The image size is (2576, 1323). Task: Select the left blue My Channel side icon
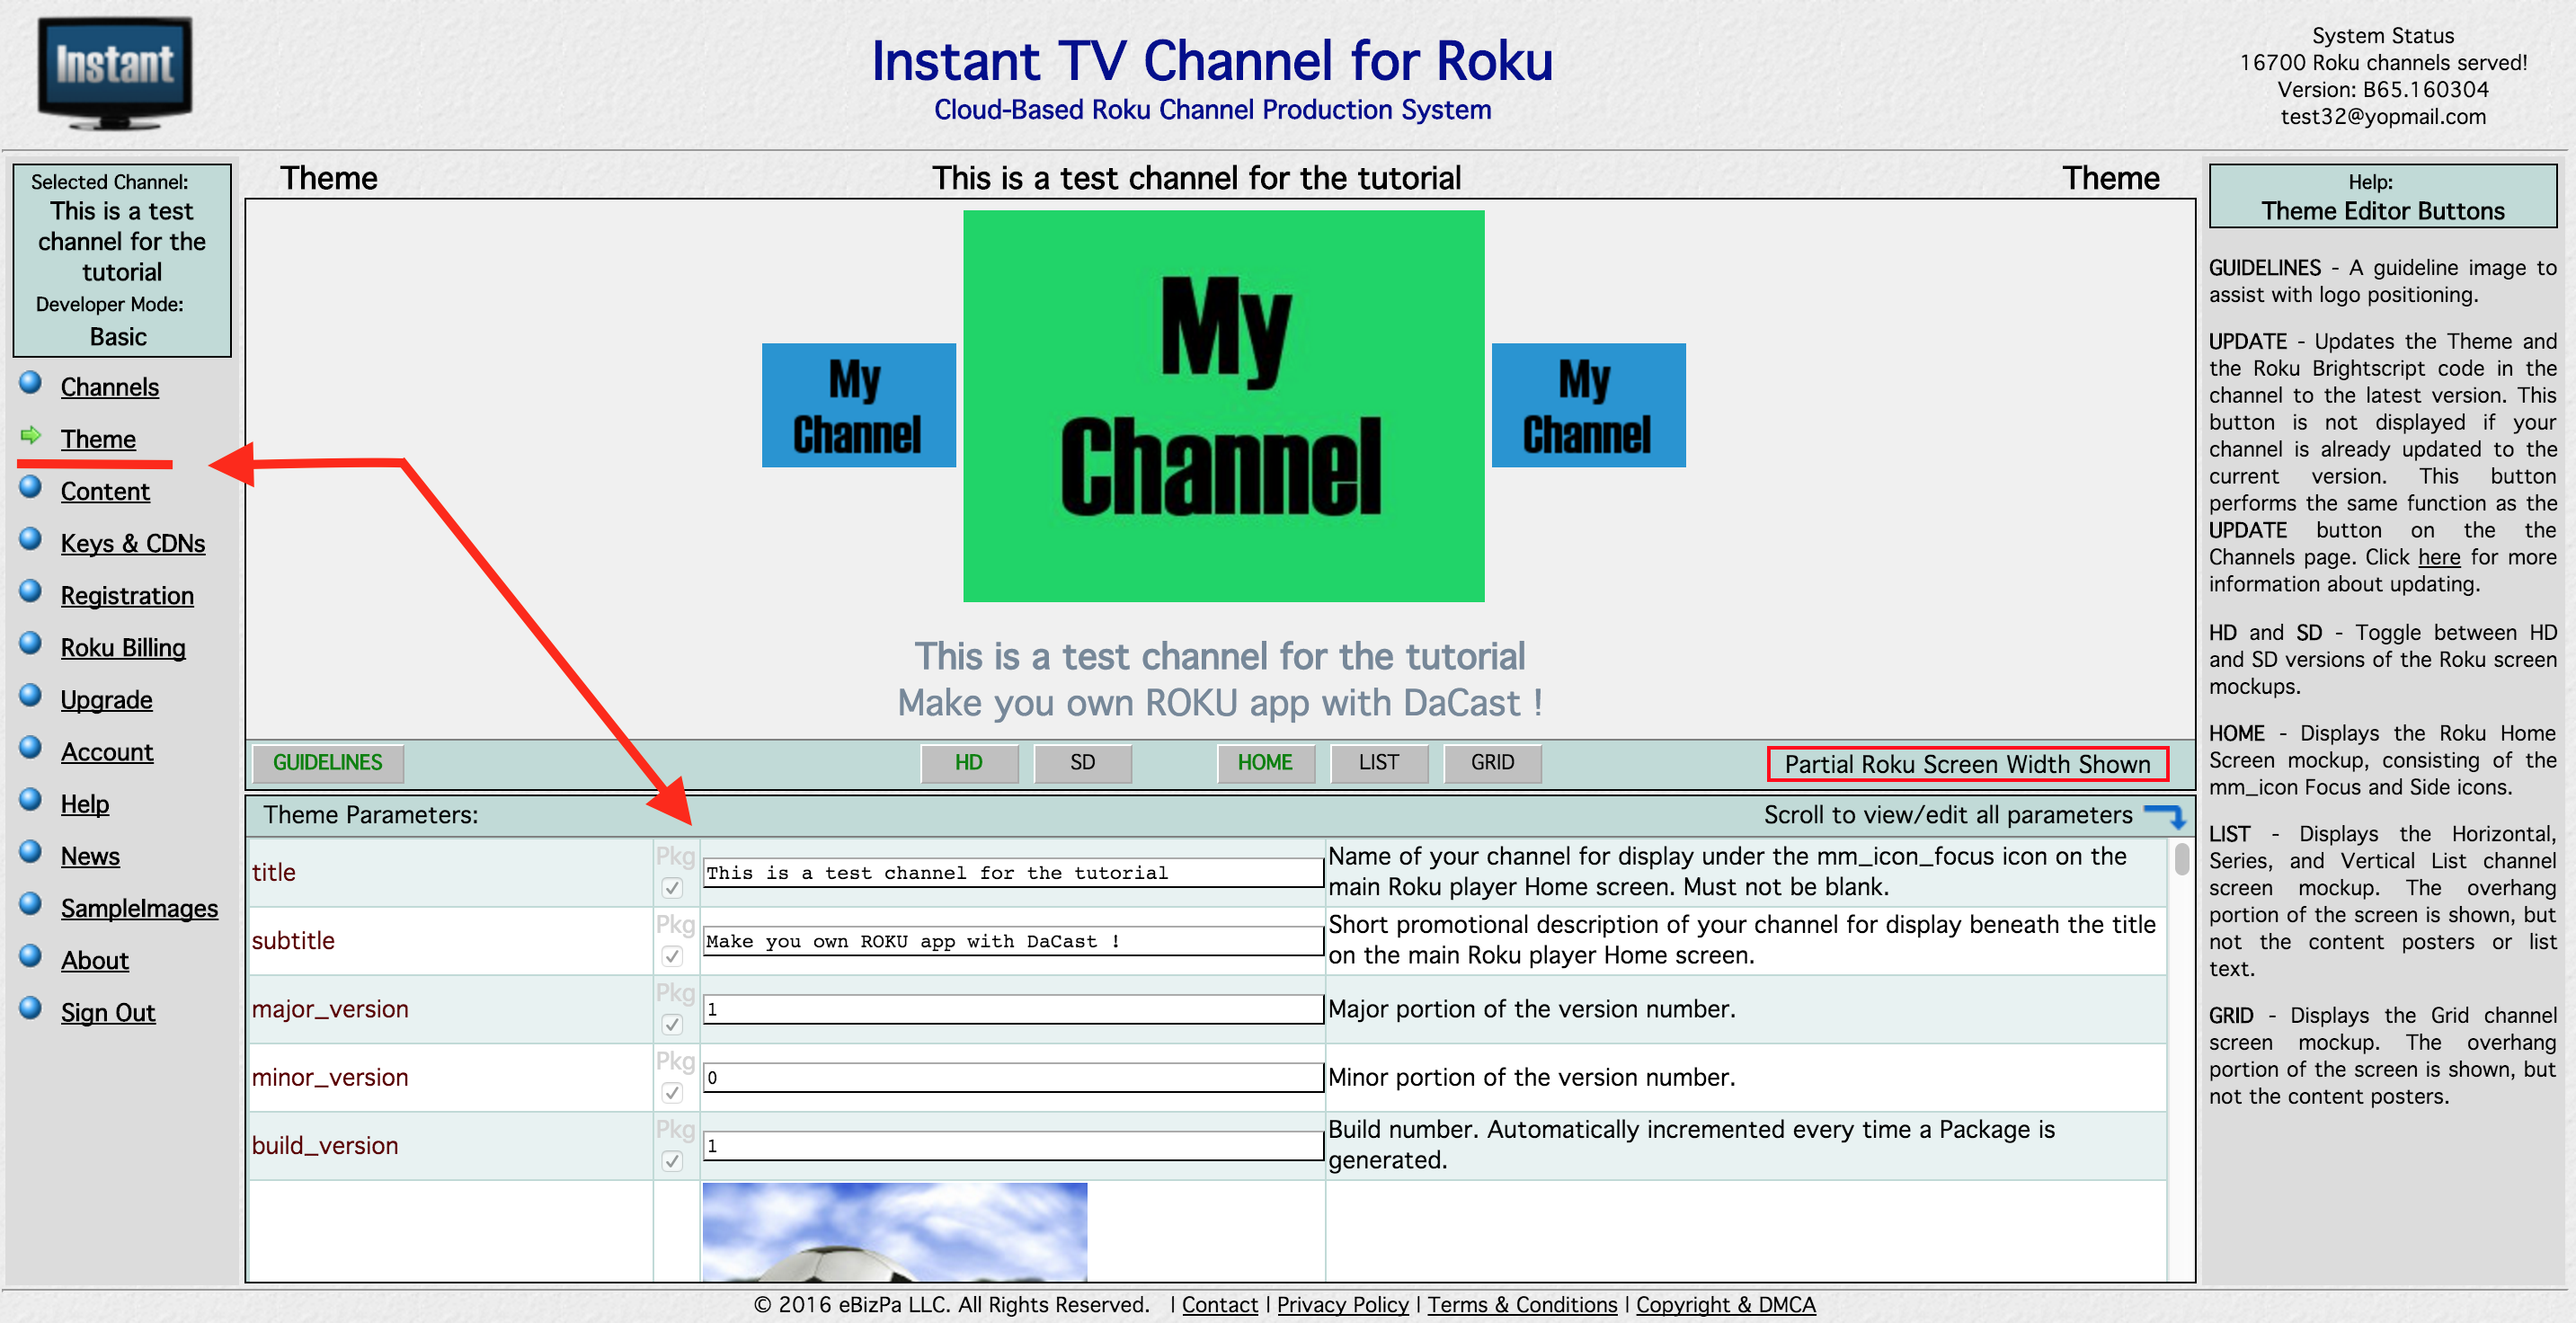point(859,405)
